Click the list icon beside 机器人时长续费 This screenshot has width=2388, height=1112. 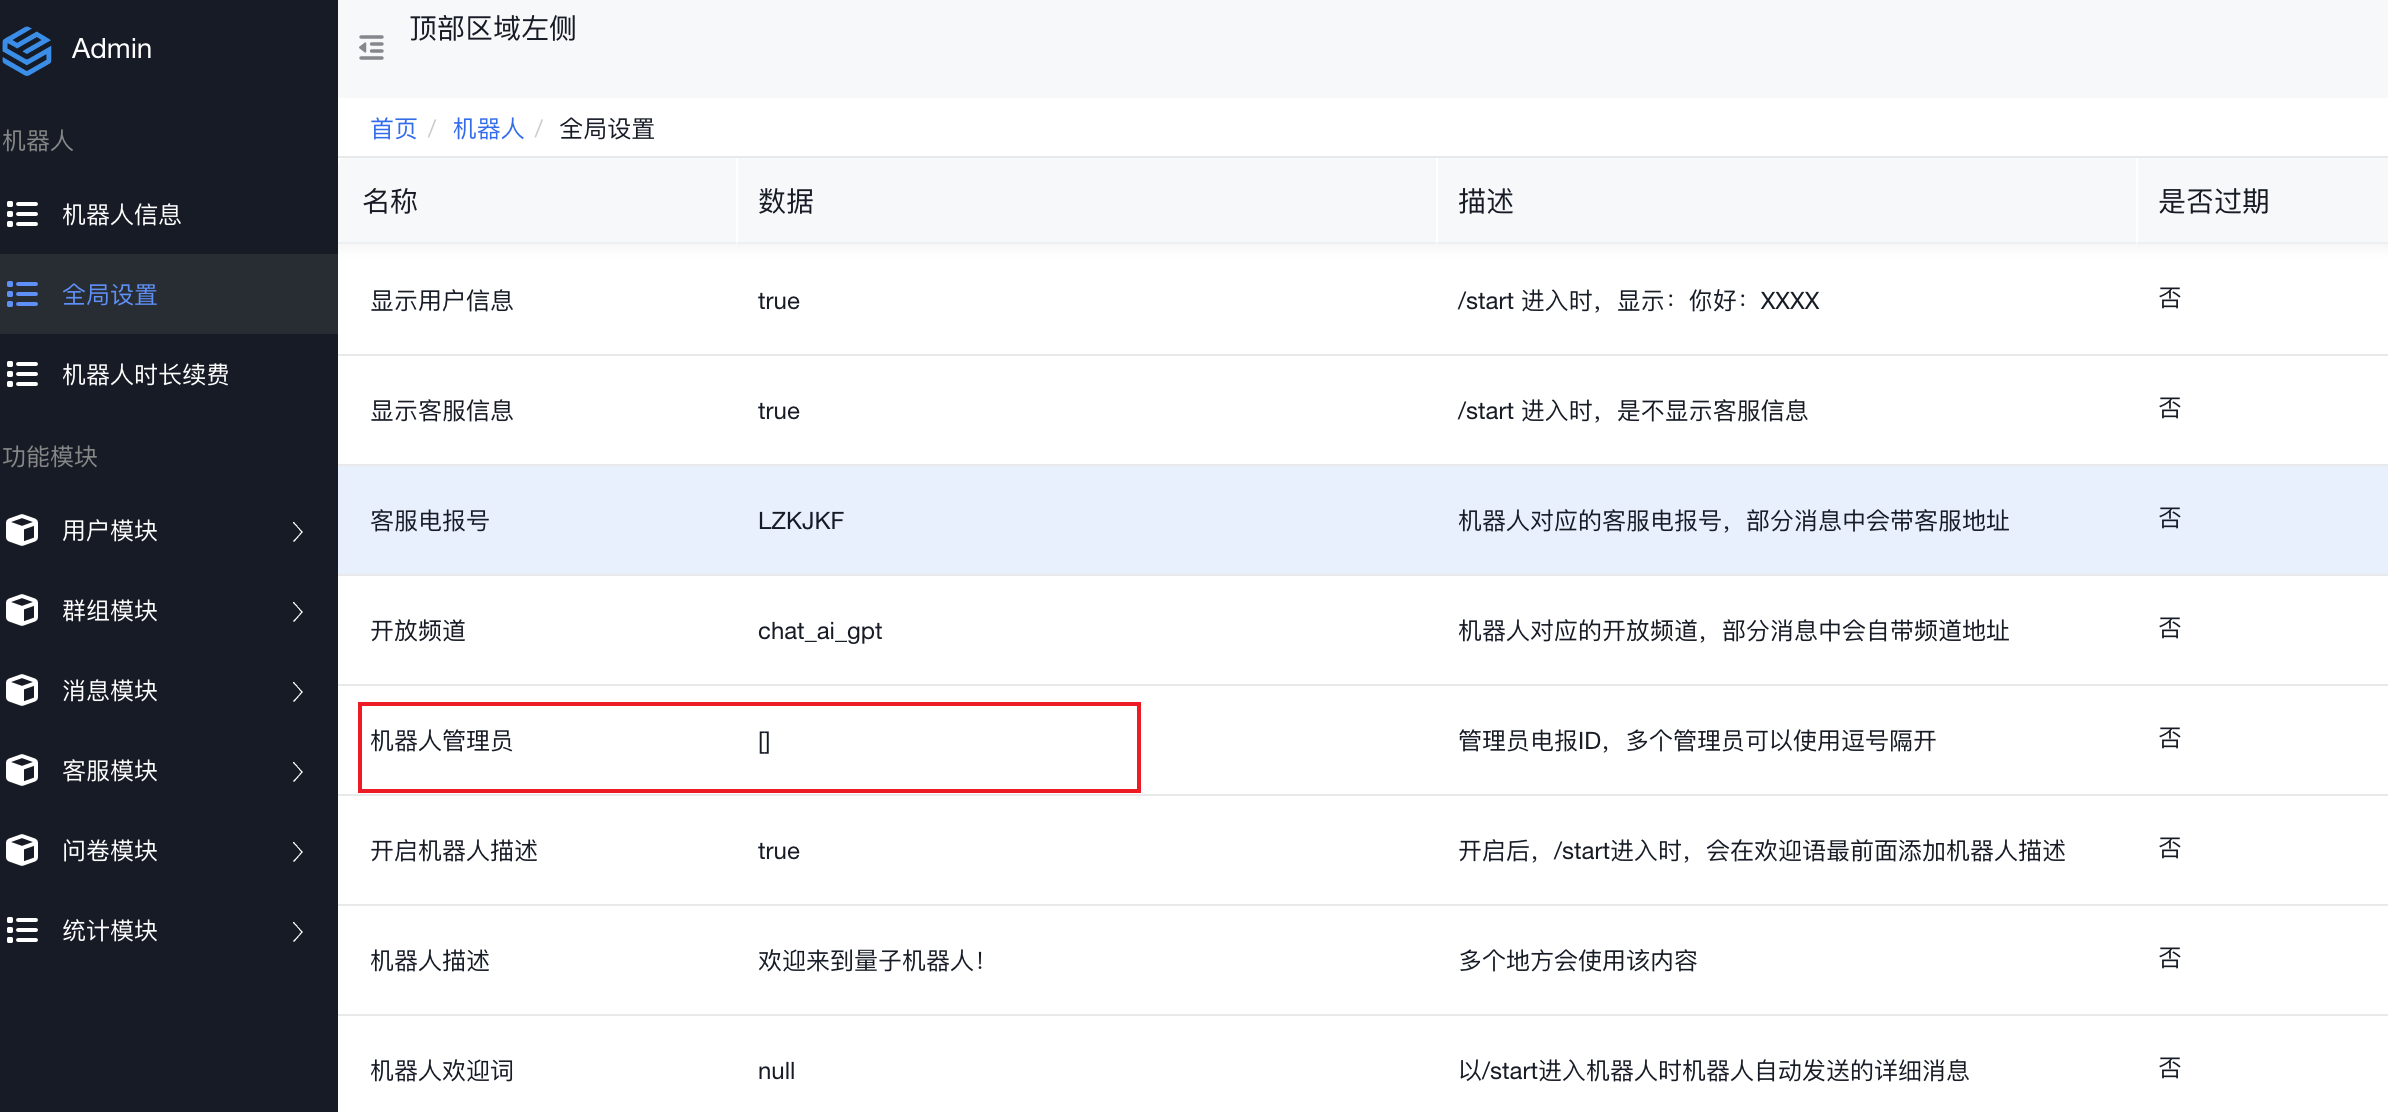22,374
